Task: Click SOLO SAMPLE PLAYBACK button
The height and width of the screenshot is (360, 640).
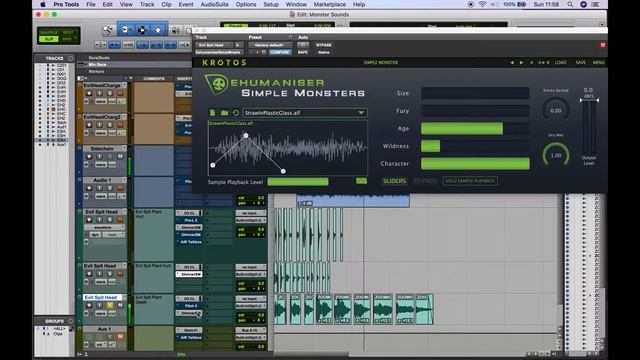Action: 470,181
